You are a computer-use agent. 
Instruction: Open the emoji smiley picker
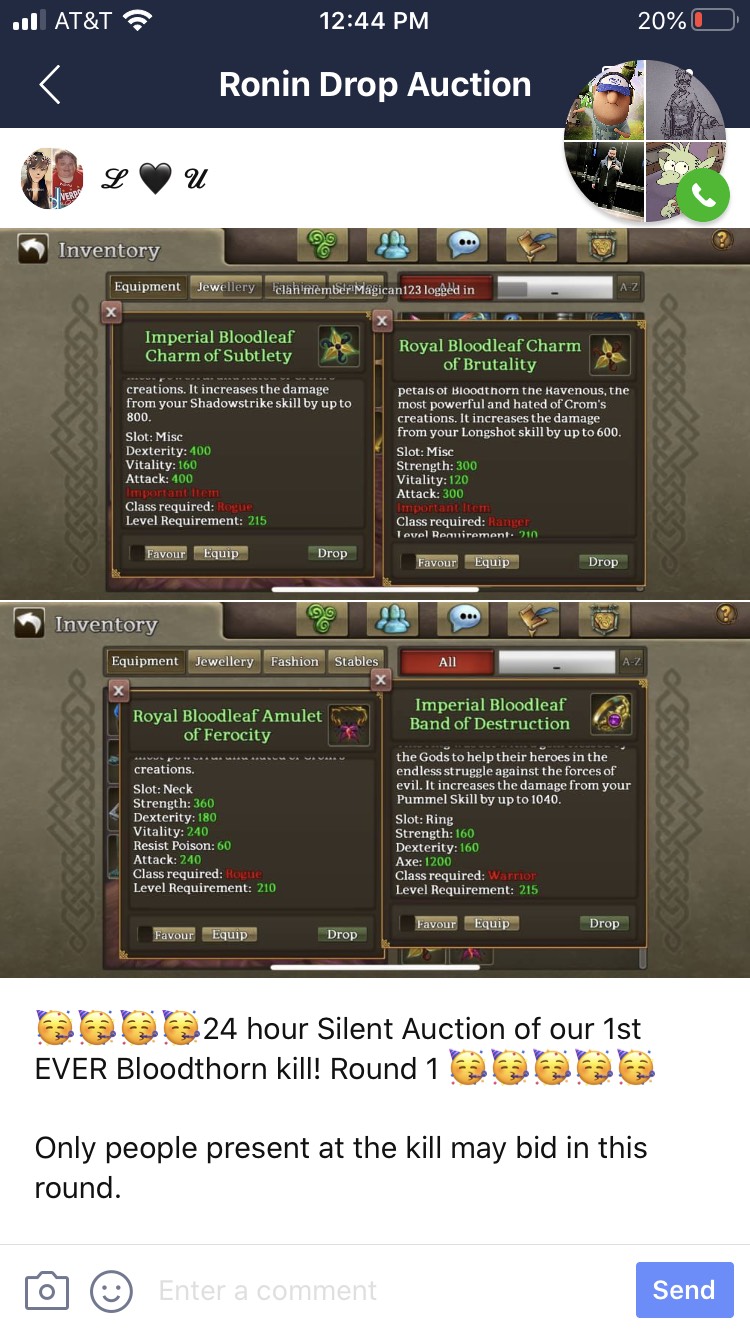pos(111,1290)
